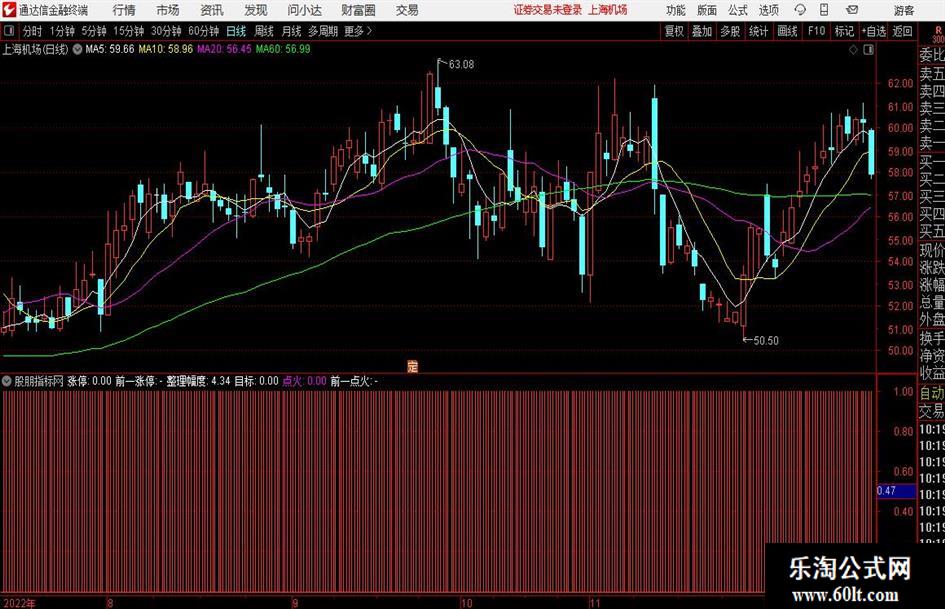
Task: Select the 日线 daily period tab
Action: click(x=236, y=31)
